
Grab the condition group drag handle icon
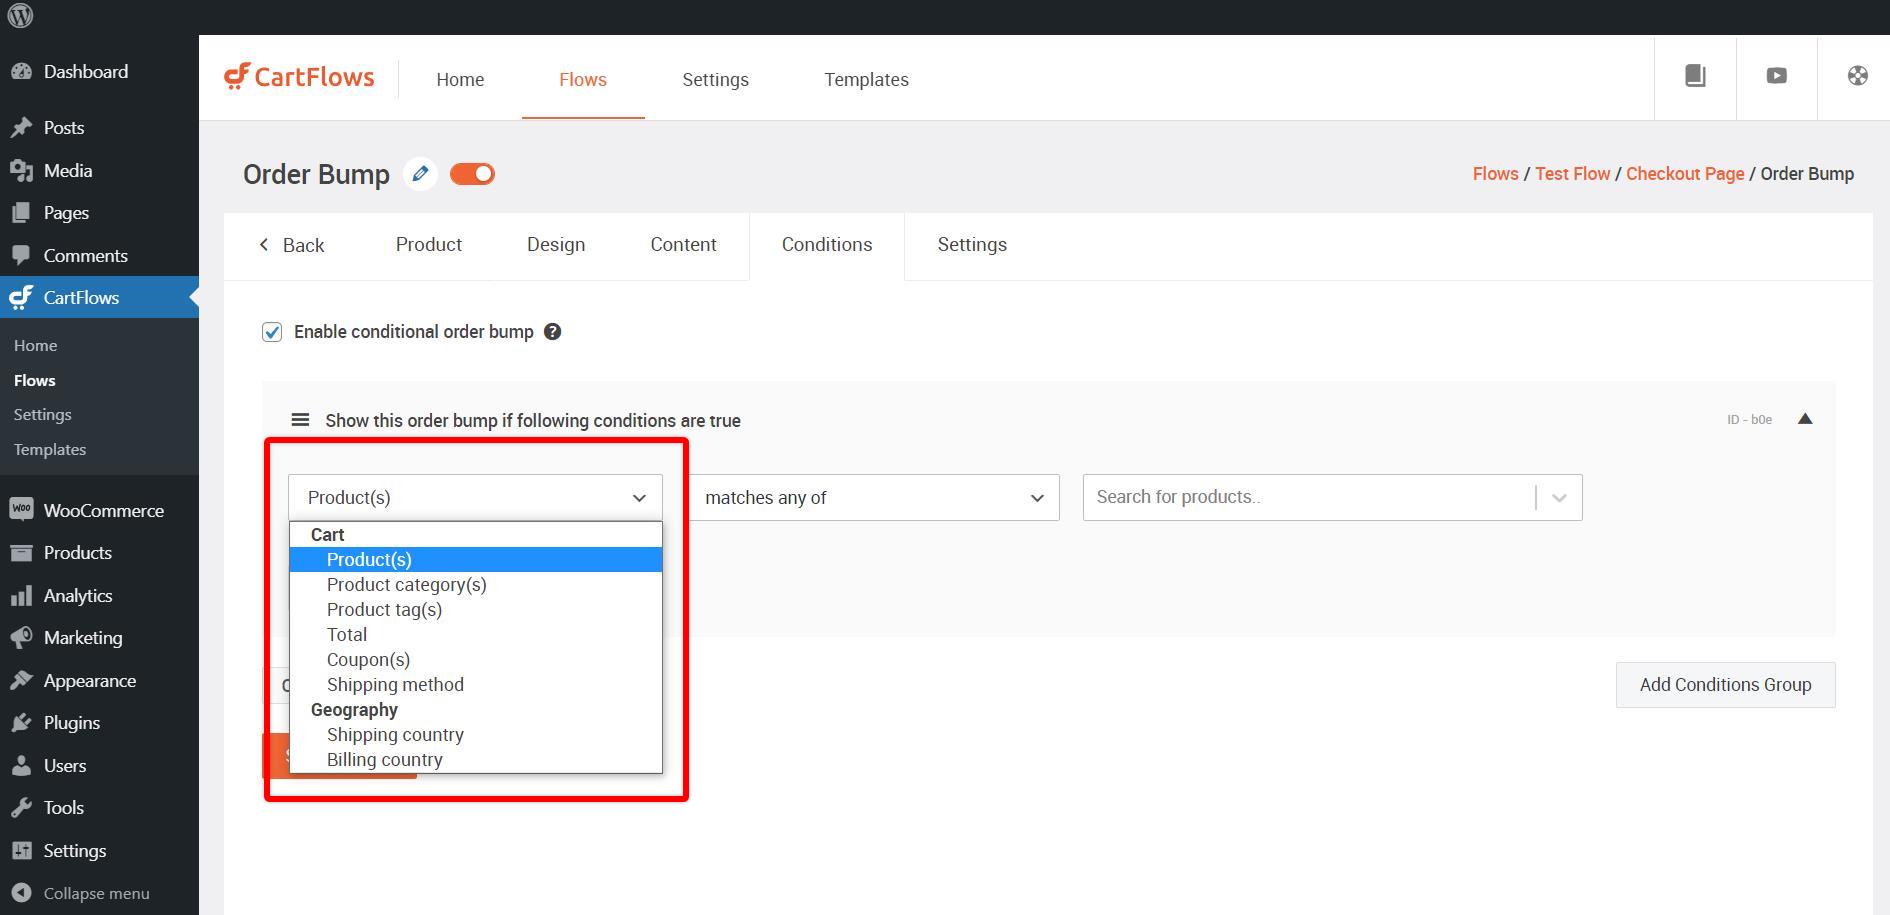click(300, 420)
